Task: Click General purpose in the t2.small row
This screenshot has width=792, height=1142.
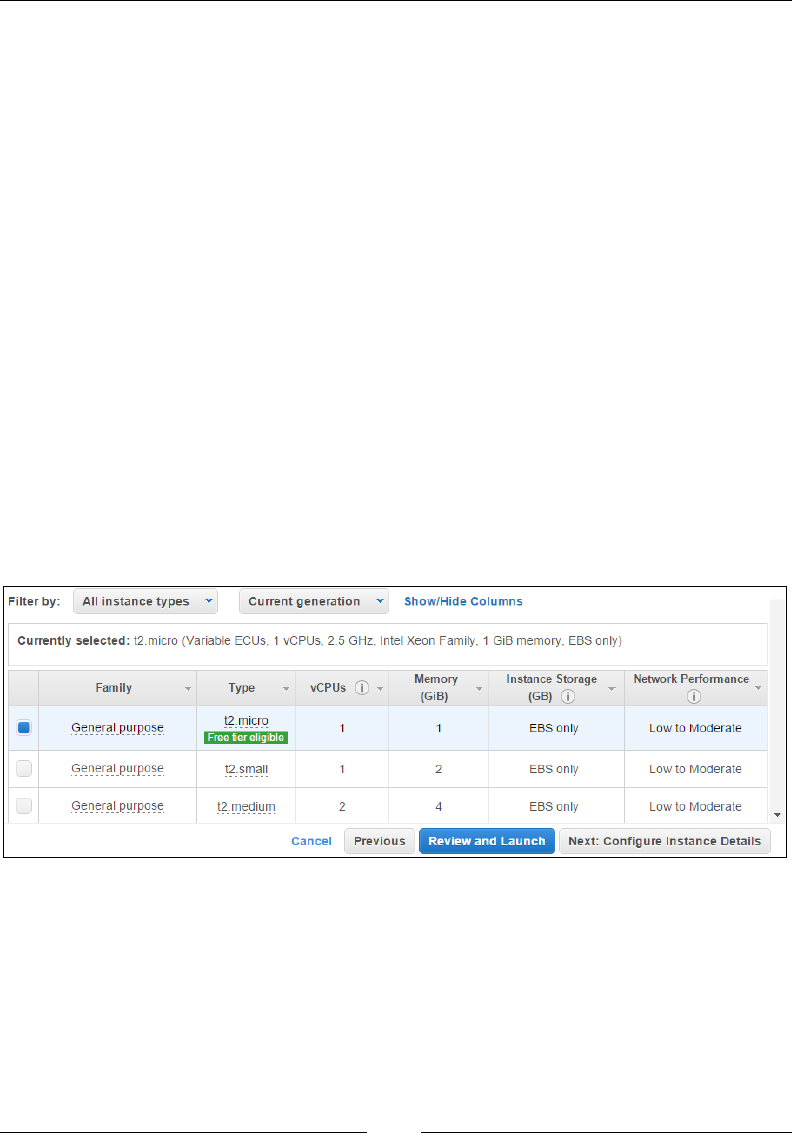Action: (x=117, y=768)
